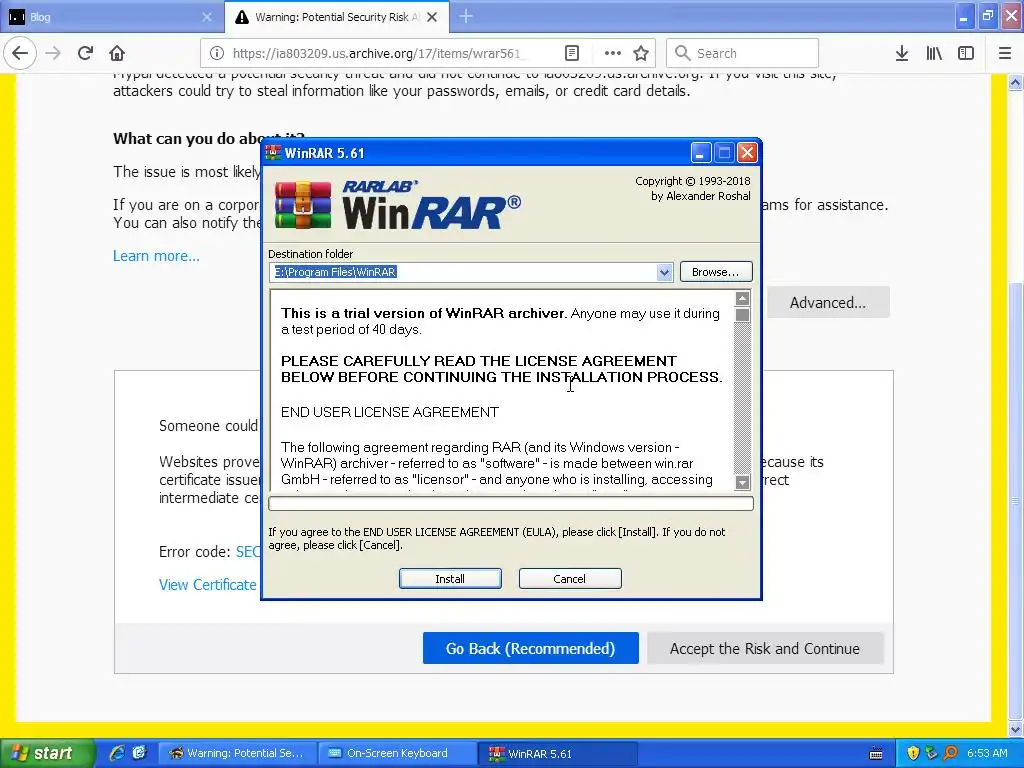Click the second quick launch browser icon
The height and width of the screenshot is (768, 1024).
coord(139,753)
